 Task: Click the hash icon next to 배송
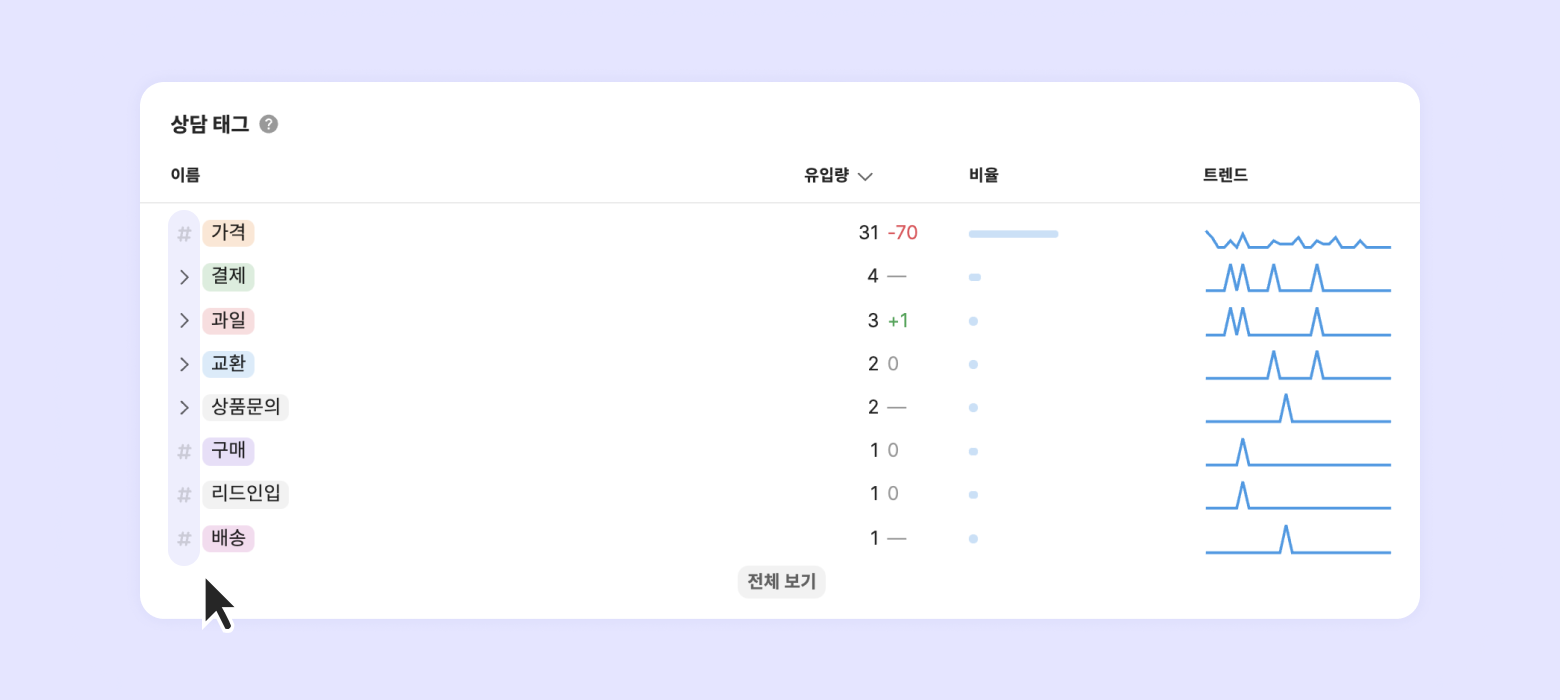184,539
